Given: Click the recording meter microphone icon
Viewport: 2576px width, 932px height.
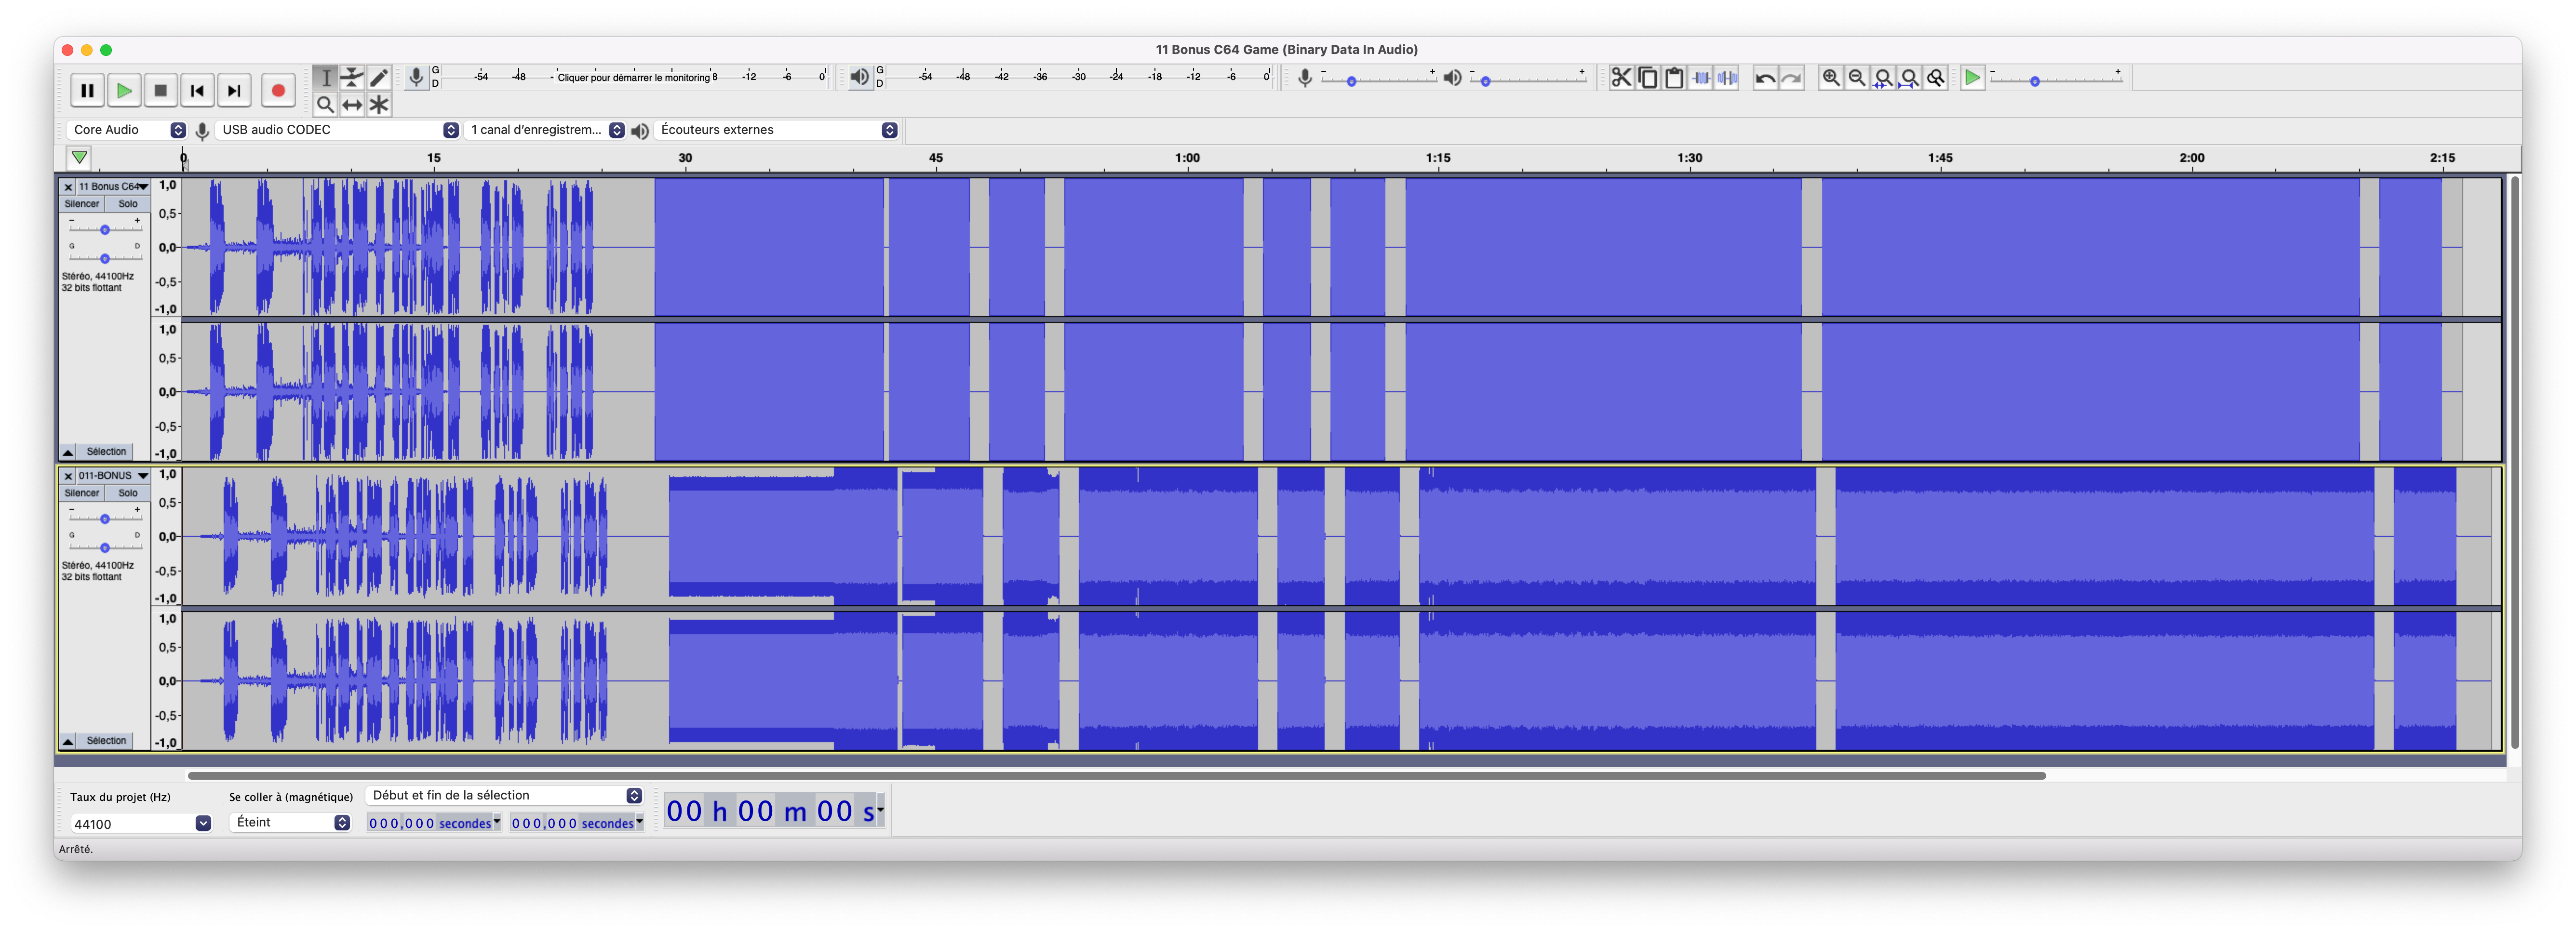Looking at the screenshot, I should pos(416,77).
